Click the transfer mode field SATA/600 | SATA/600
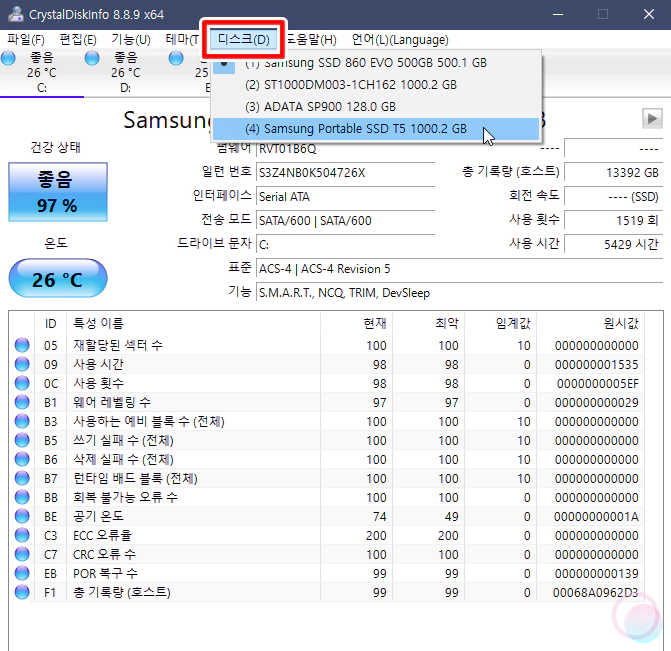 coord(345,220)
